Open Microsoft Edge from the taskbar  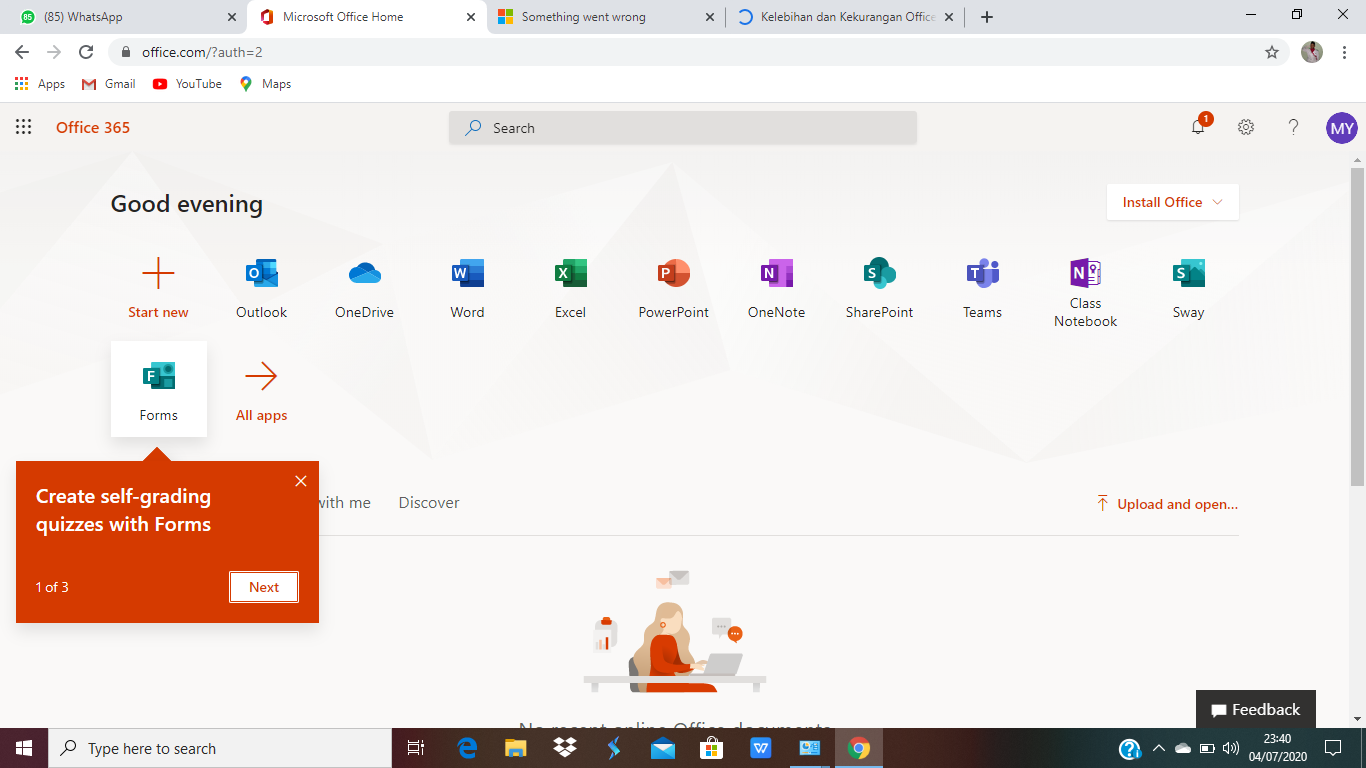pos(467,748)
